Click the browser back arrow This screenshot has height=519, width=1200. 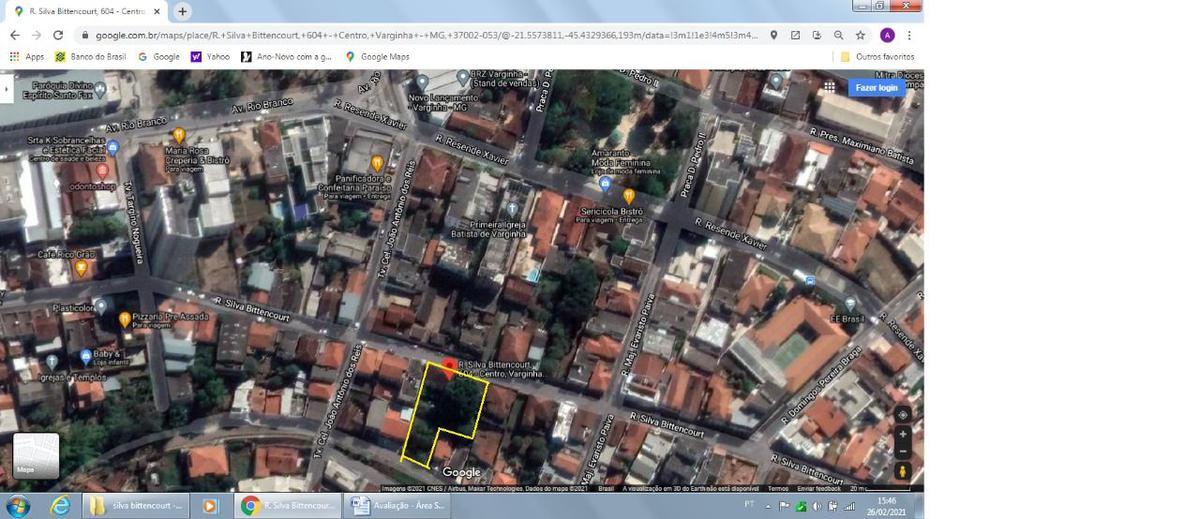coord(14,35)
